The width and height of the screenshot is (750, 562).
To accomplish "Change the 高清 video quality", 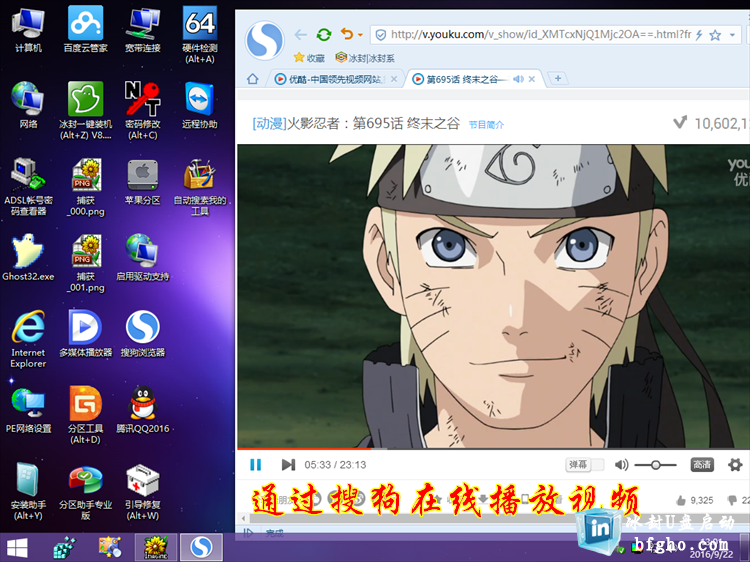I will 702,464.
